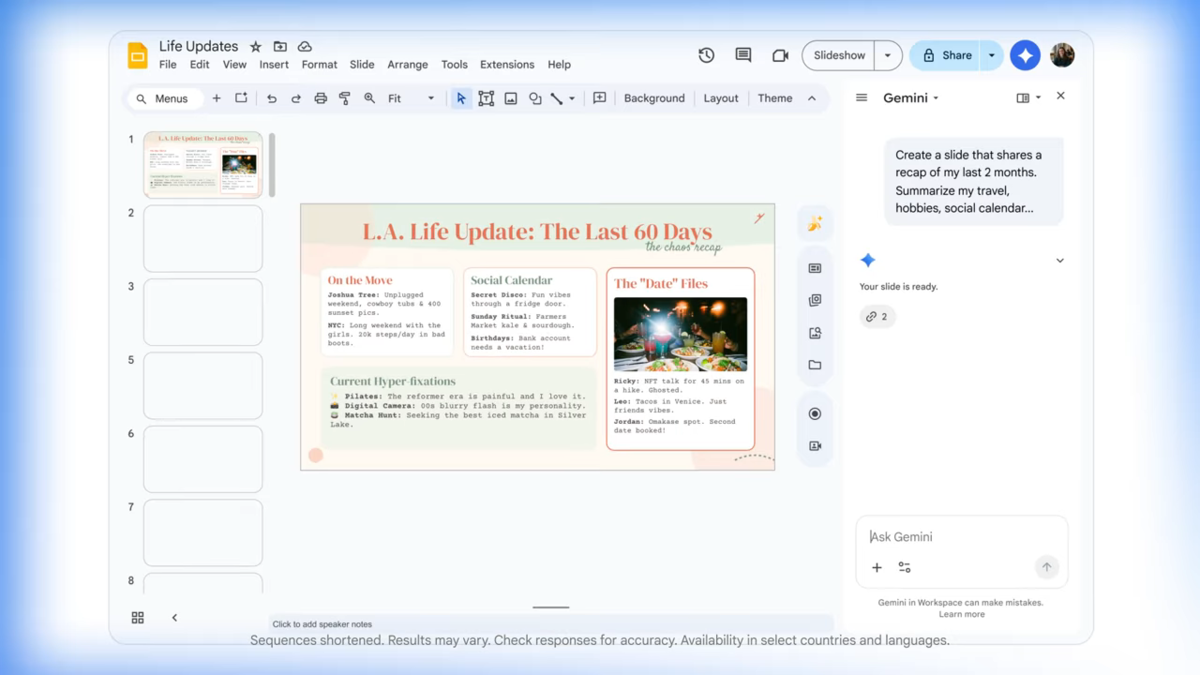Collapse the filmstrip panel arrow
The image size is (1200, 675).
click(174, 618)
